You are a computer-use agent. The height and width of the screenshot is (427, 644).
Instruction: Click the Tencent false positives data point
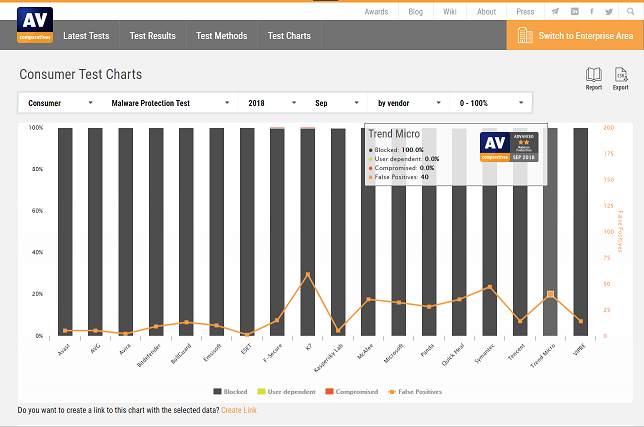point(520,321)
